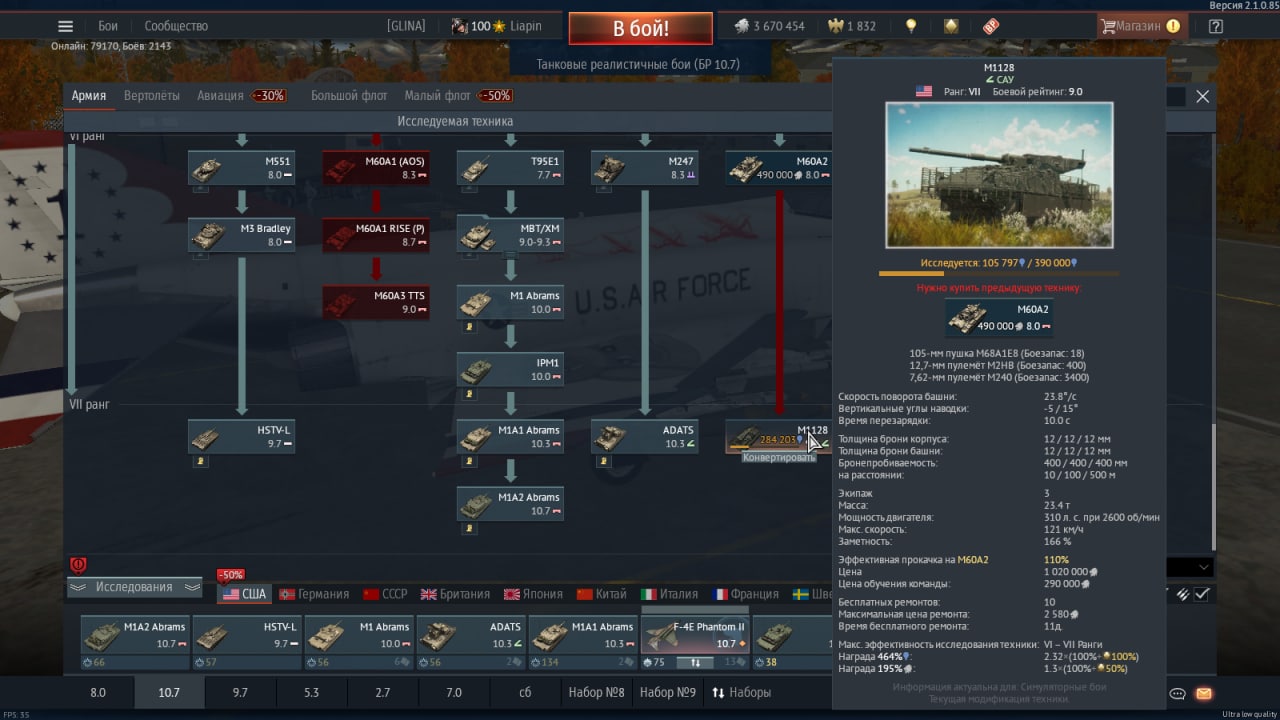Select the 8.0 lineup preset

(x=98, y=692)
